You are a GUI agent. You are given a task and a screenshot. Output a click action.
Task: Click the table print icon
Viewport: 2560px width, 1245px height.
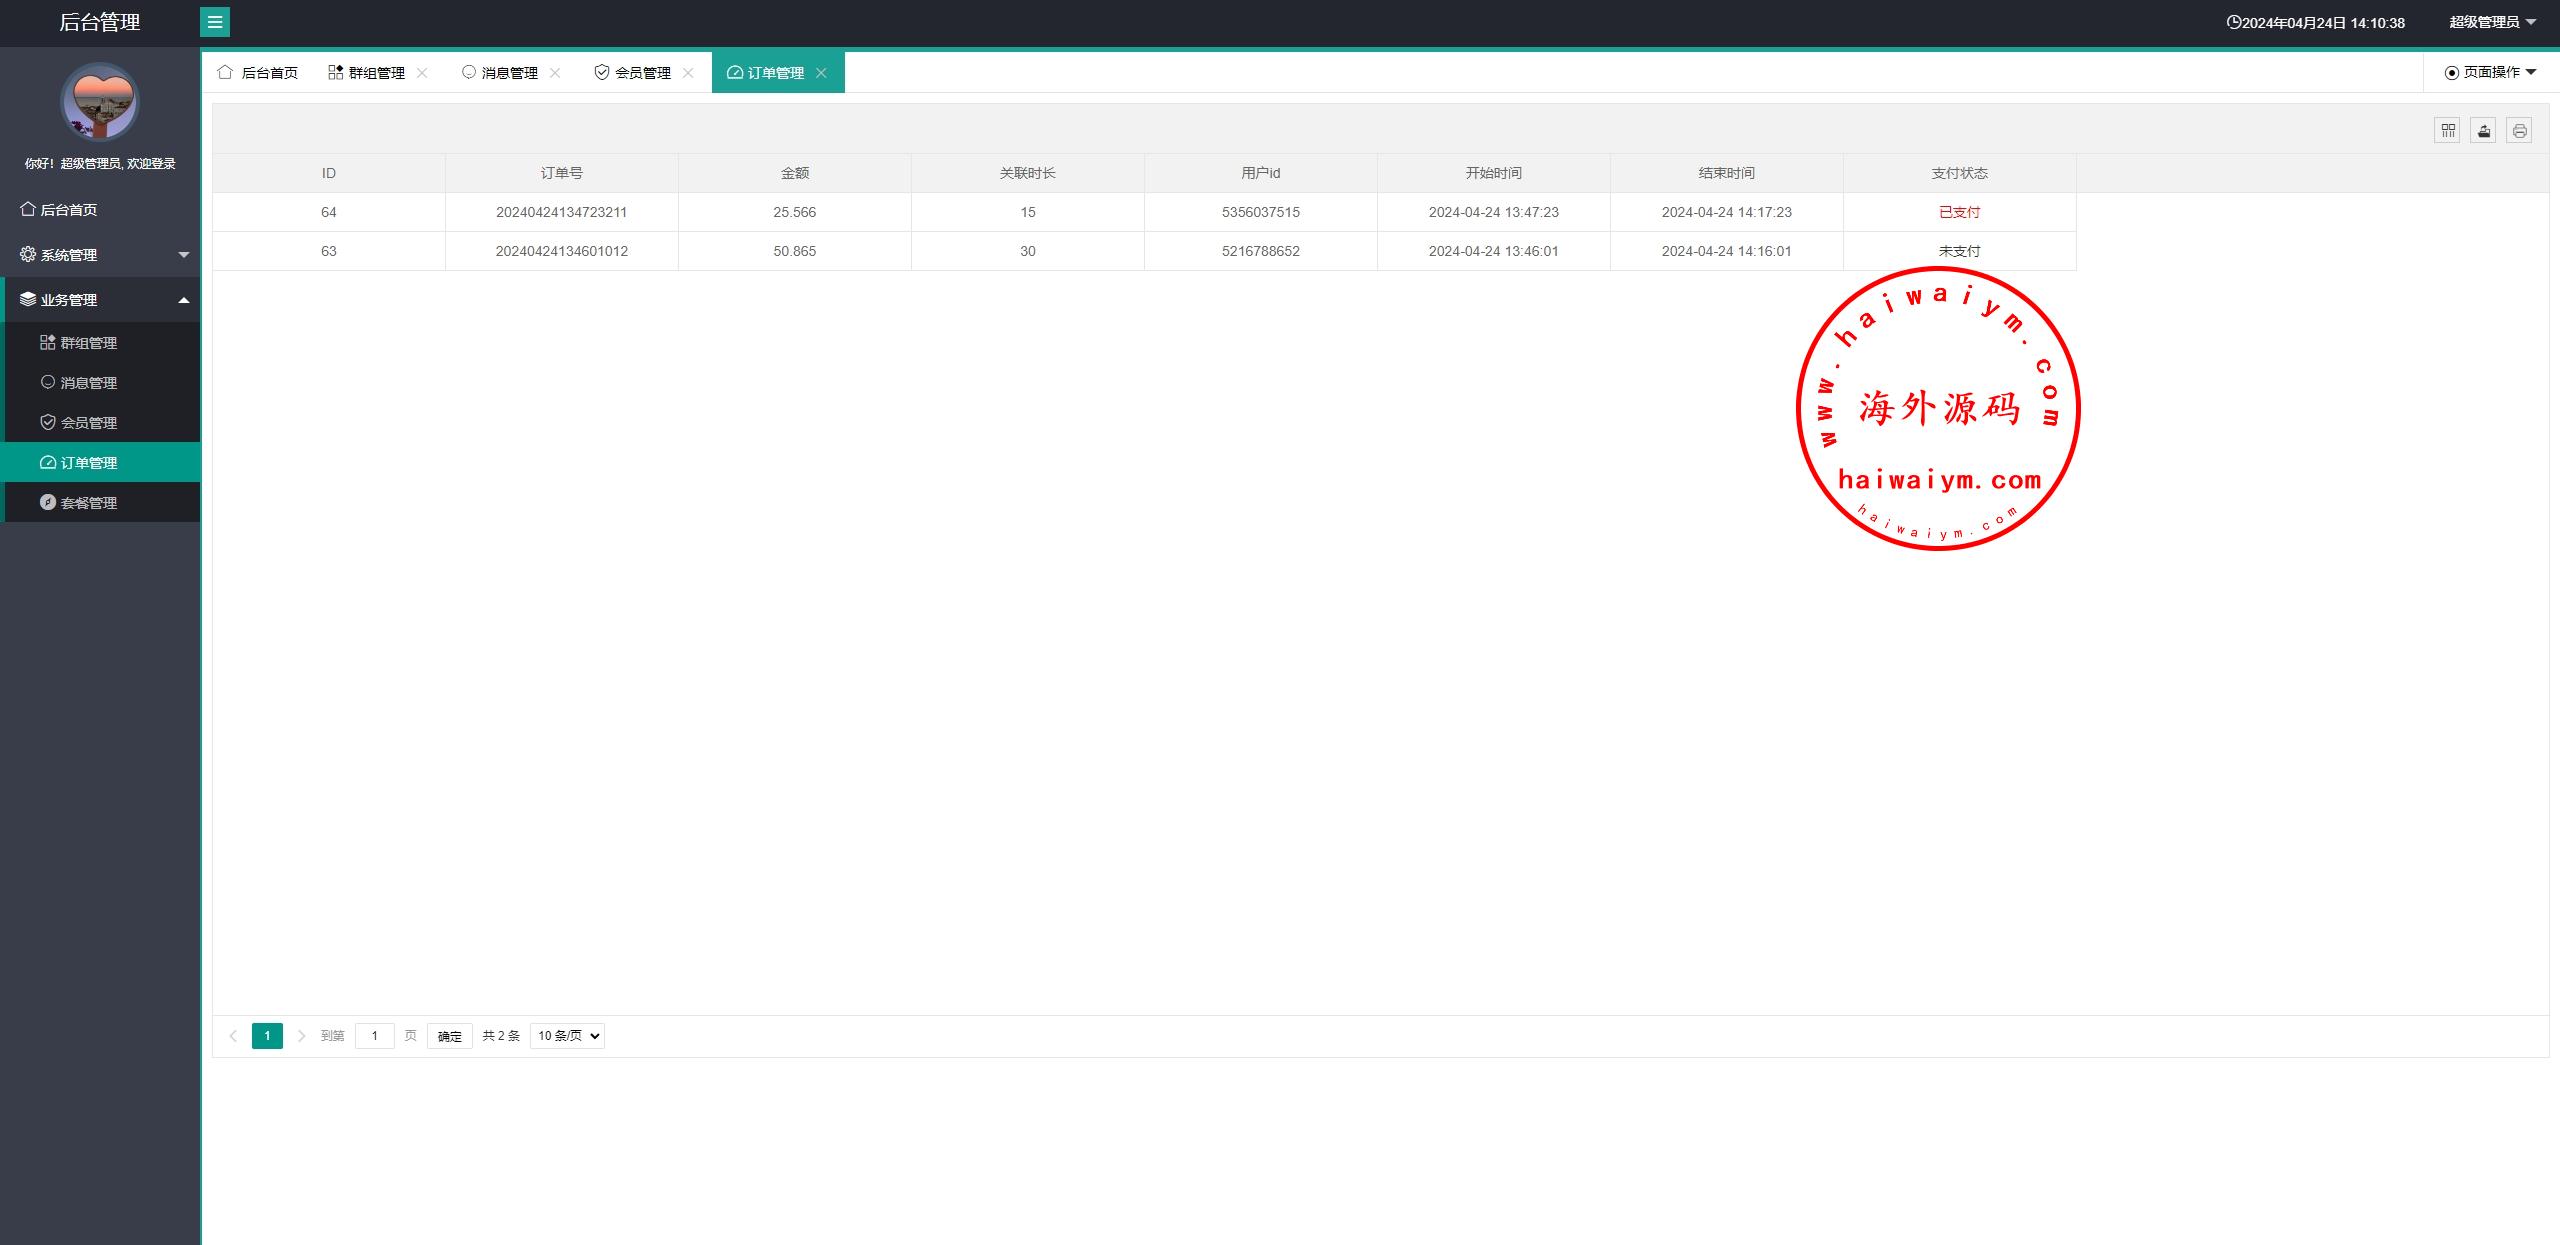pyautogui.click(x=2519, y=130)
